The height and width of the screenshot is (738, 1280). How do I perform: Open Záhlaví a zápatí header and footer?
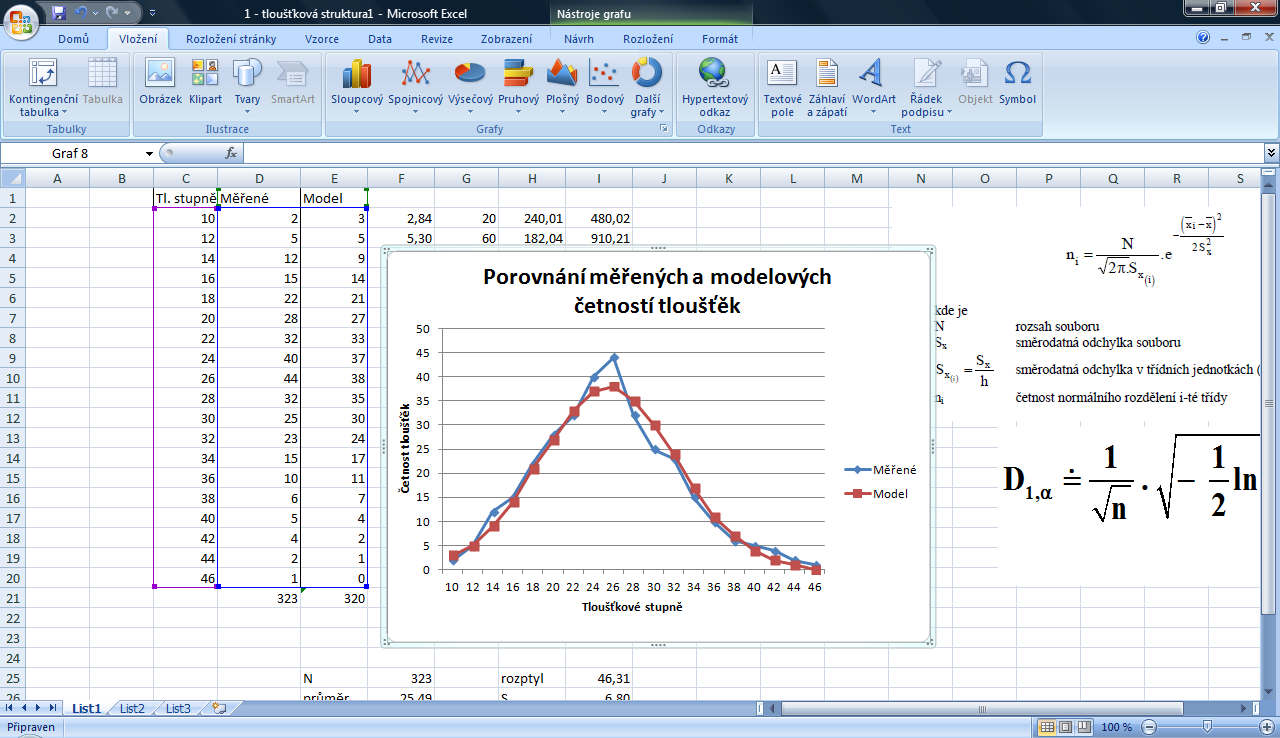(827, 88)
